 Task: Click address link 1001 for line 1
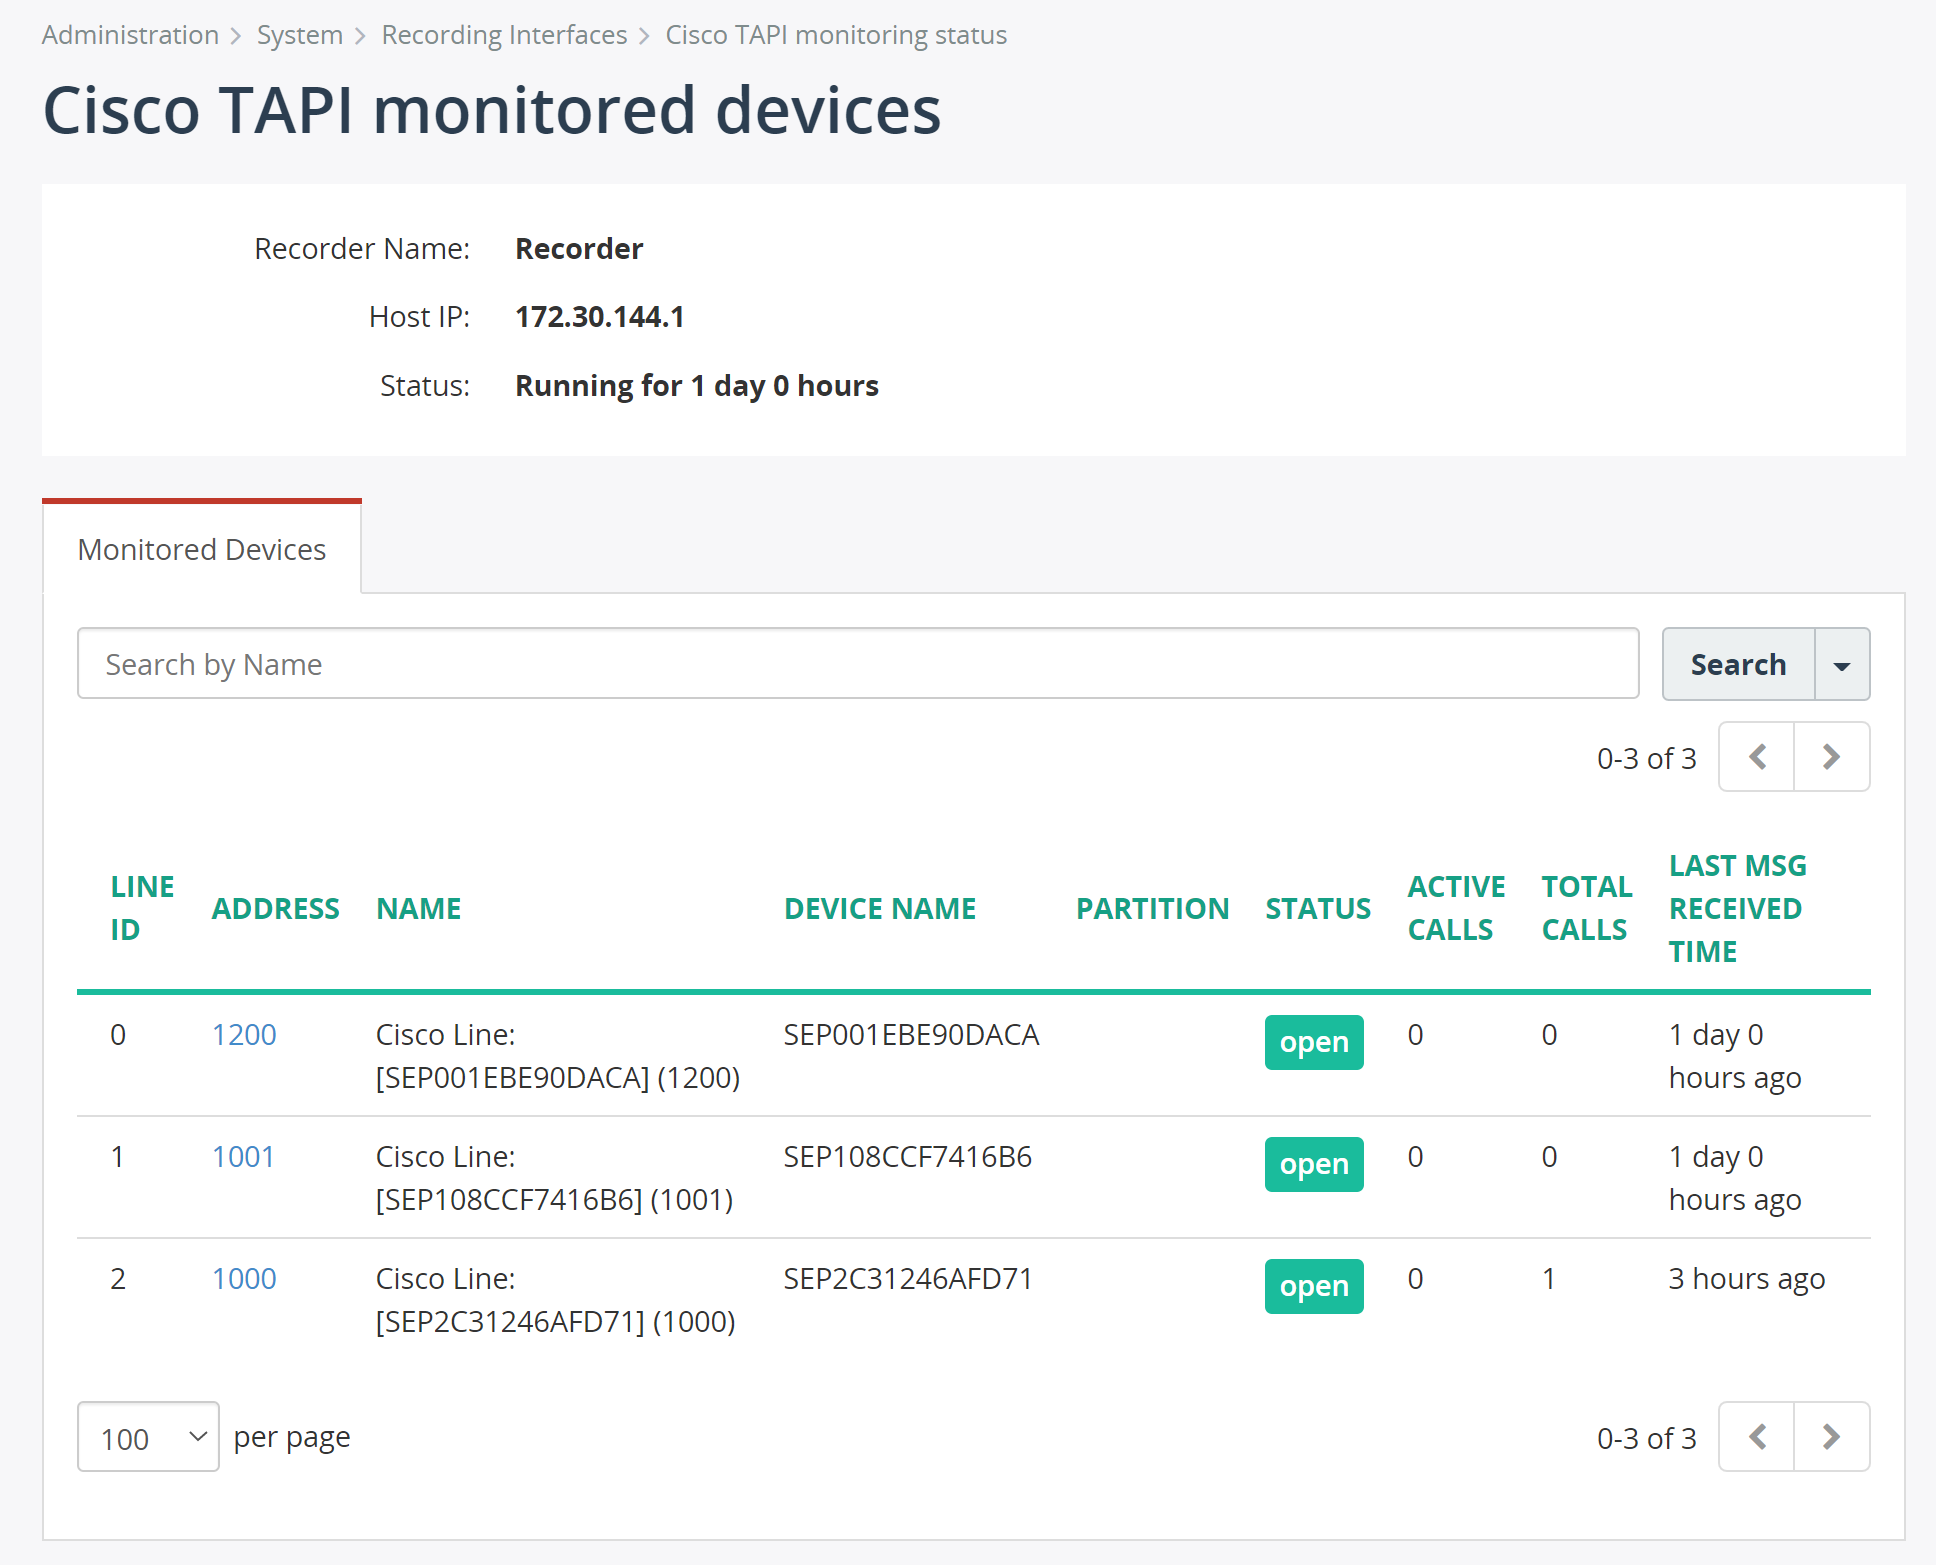click(x=243, y=1155)
